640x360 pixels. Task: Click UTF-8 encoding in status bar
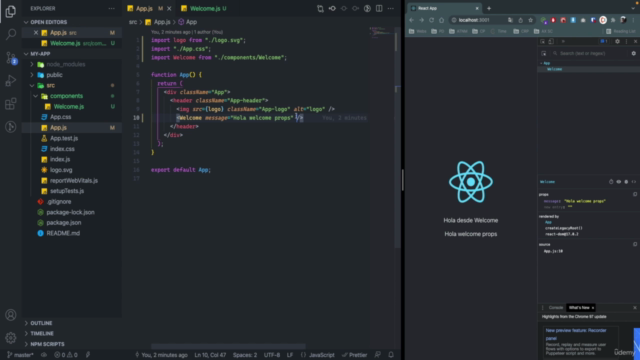click(x=272, y=355)
